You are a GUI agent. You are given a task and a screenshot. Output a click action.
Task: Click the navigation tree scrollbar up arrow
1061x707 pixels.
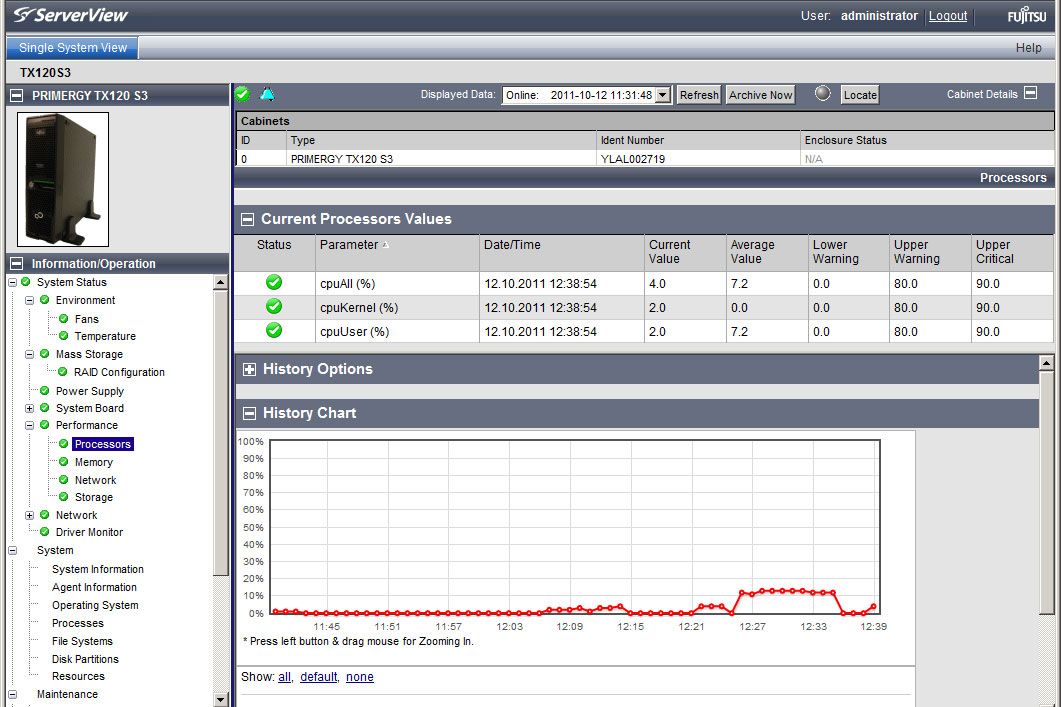[221, 282]
